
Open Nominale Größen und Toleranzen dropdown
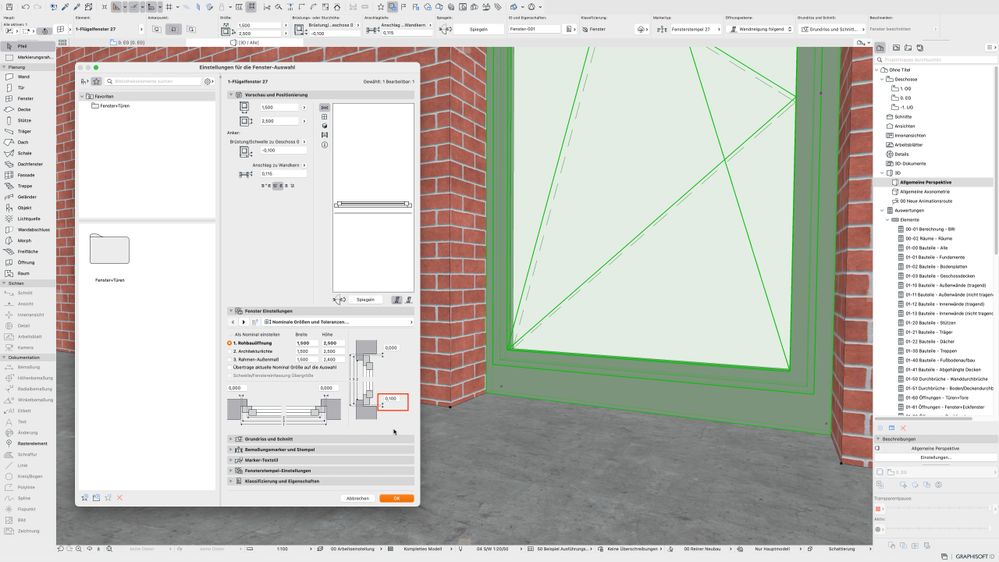pos(338,322)
